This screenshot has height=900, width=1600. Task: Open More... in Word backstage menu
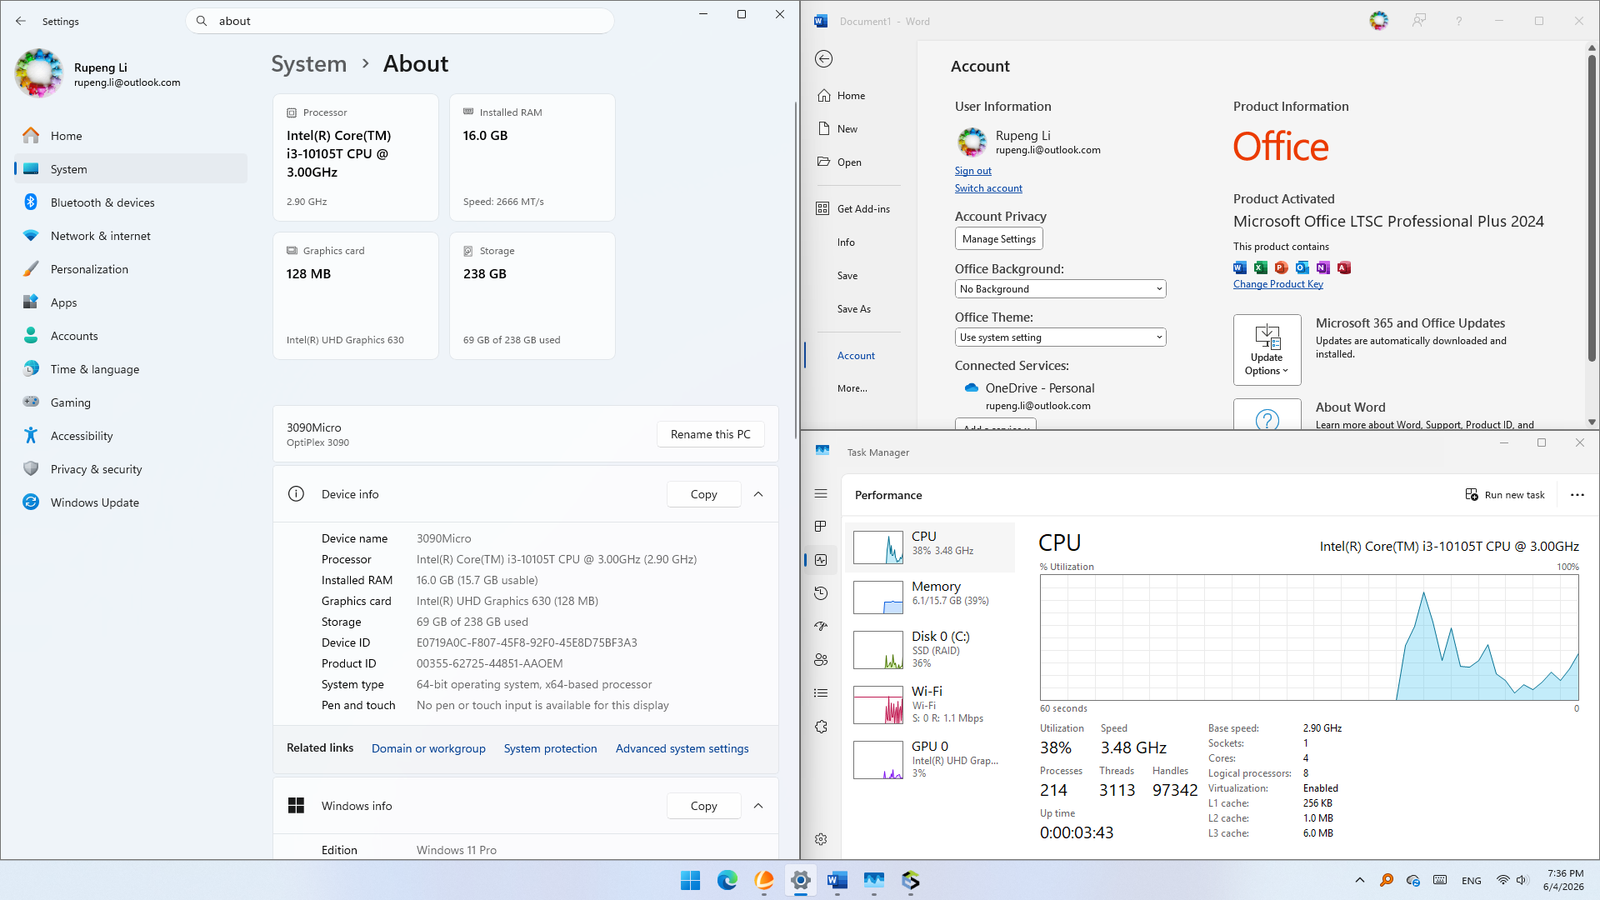click(x=852, y=388)
